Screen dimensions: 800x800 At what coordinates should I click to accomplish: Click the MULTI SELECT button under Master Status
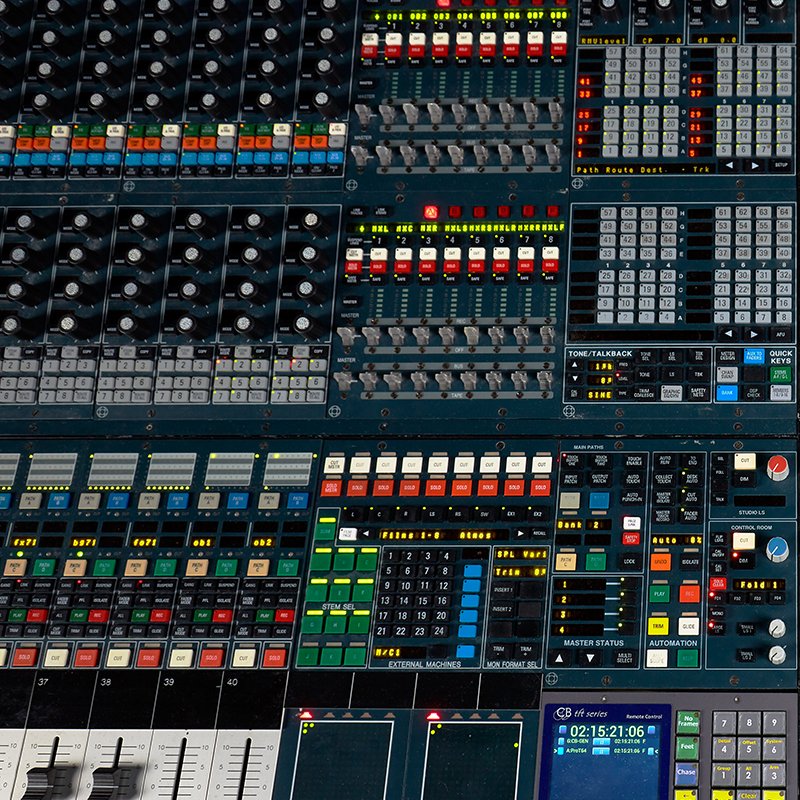[x=624, y=658]
